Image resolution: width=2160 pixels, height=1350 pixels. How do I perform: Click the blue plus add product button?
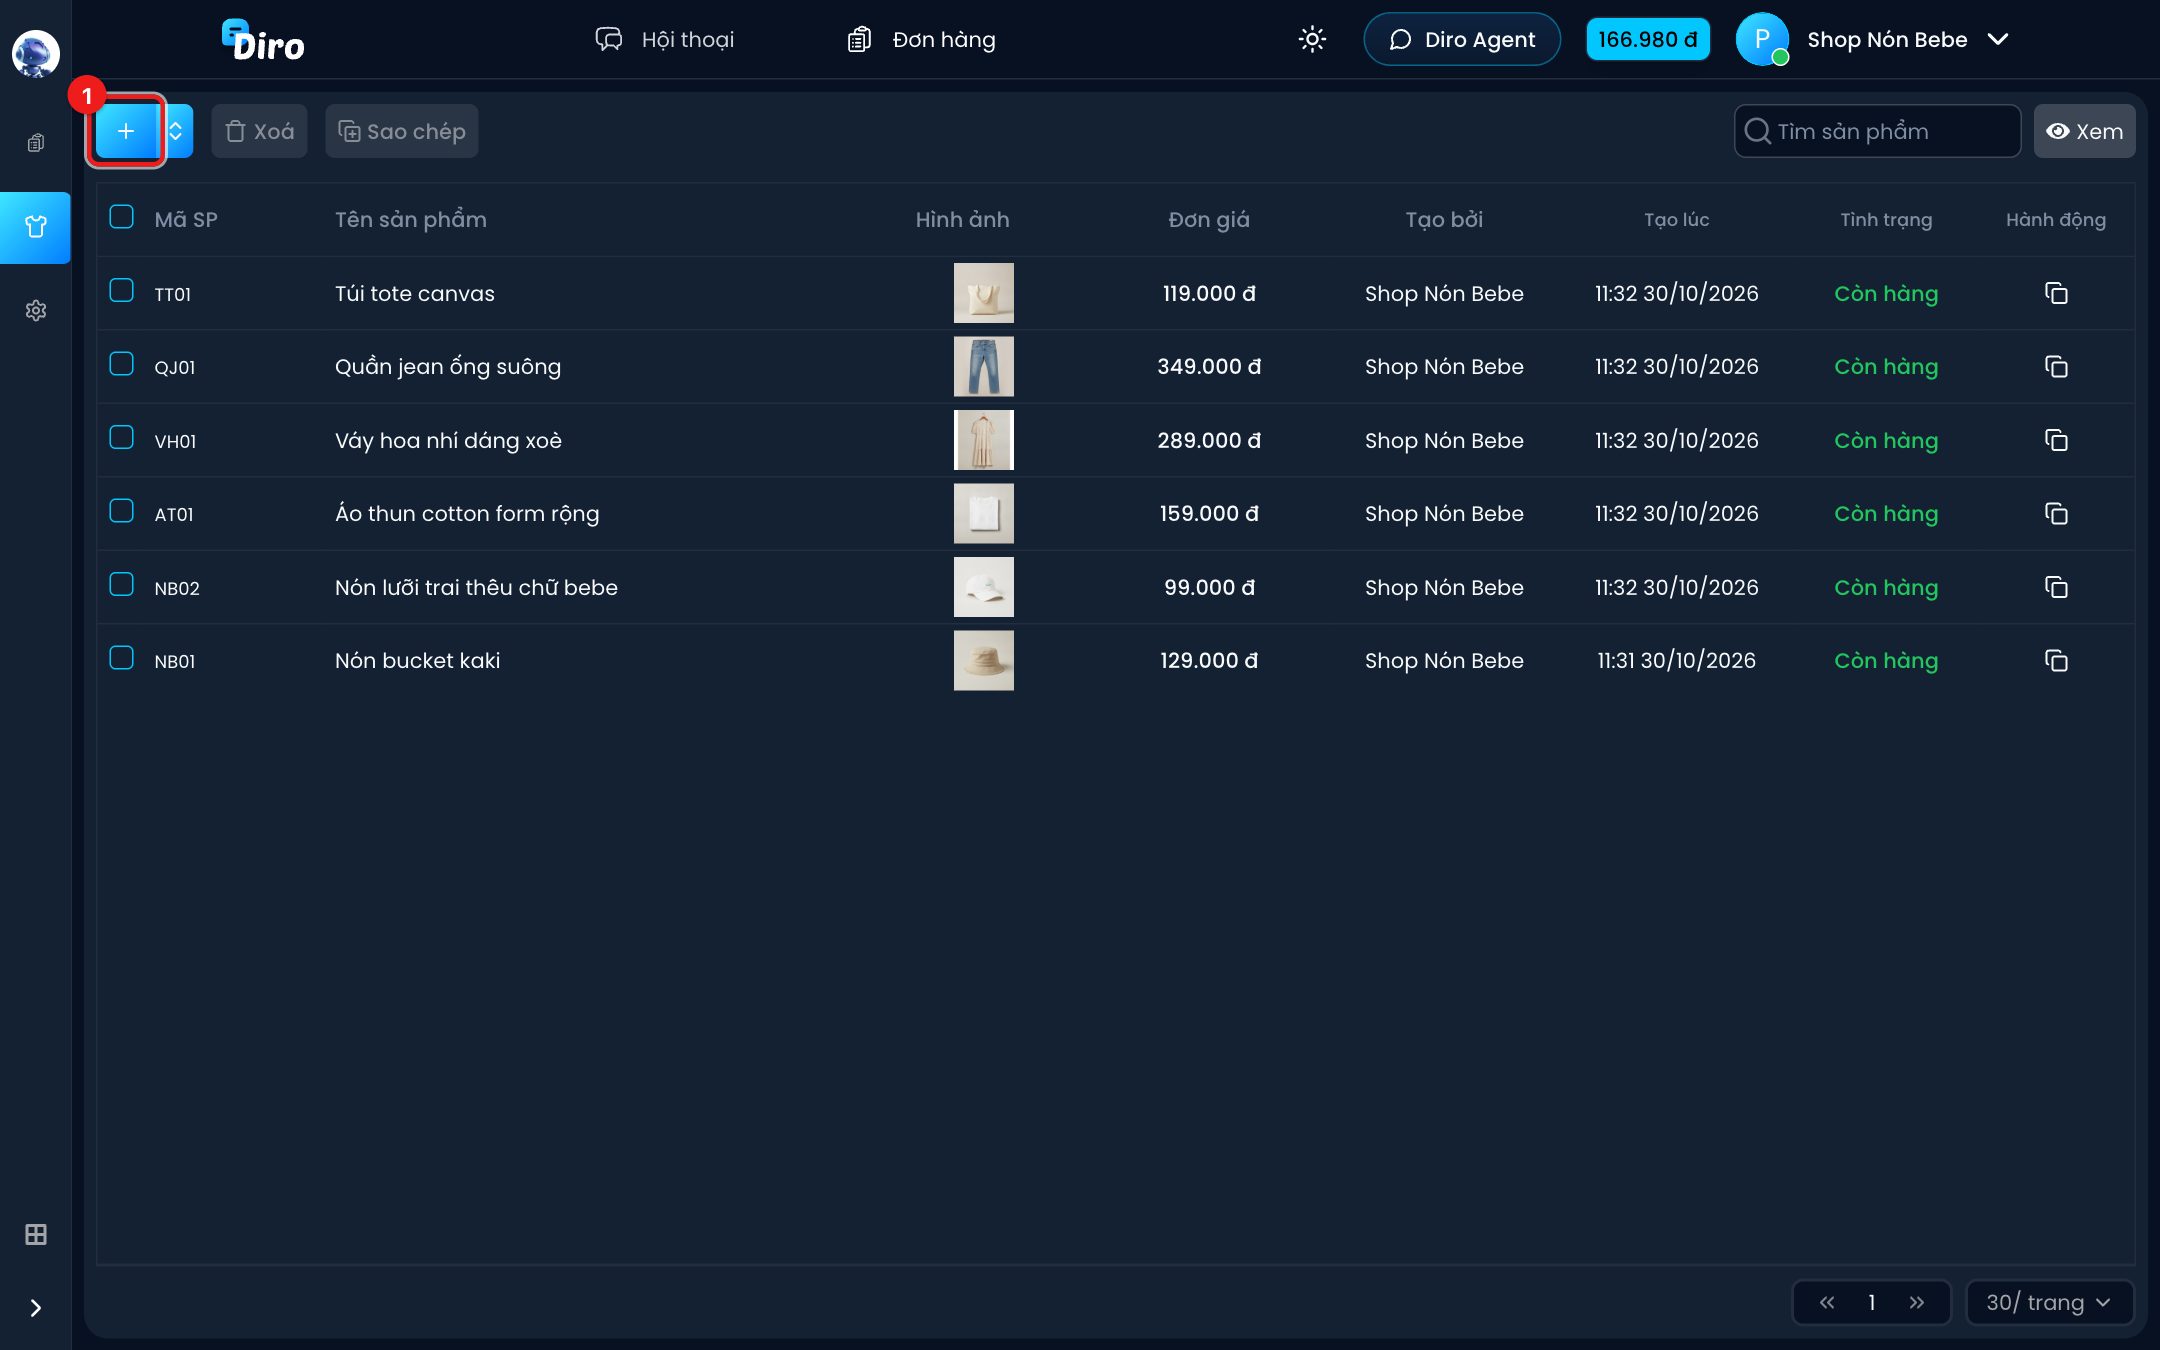pyautogui.click(x=126, y=131)
